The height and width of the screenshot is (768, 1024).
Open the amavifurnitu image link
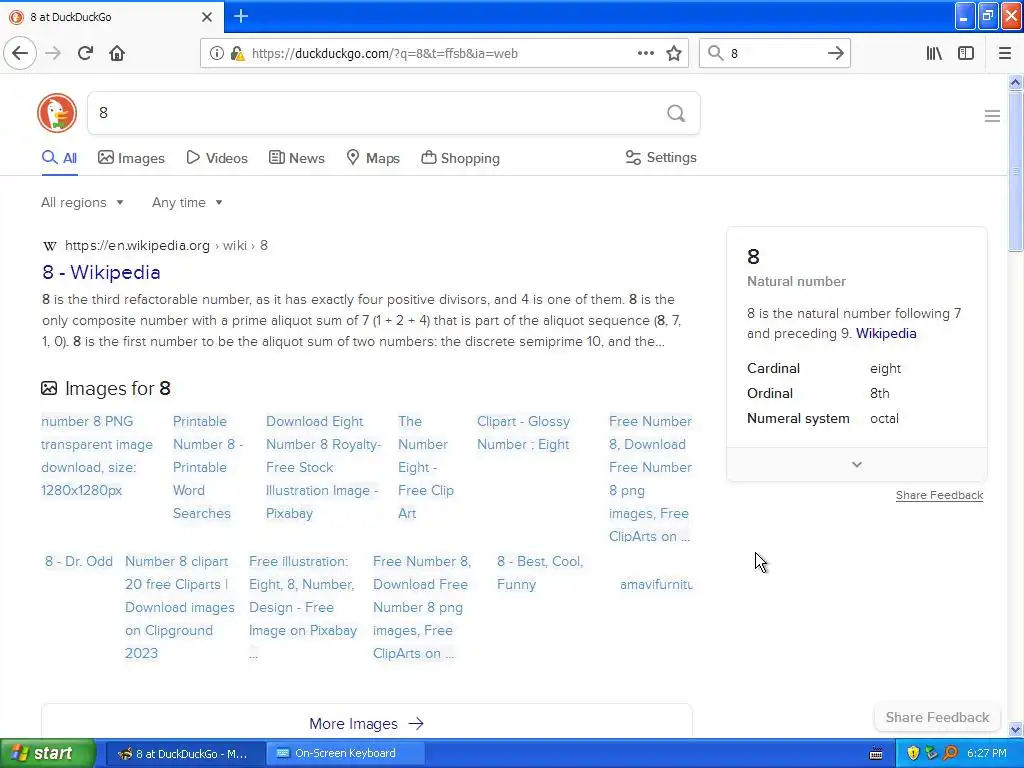coord(656,584)
